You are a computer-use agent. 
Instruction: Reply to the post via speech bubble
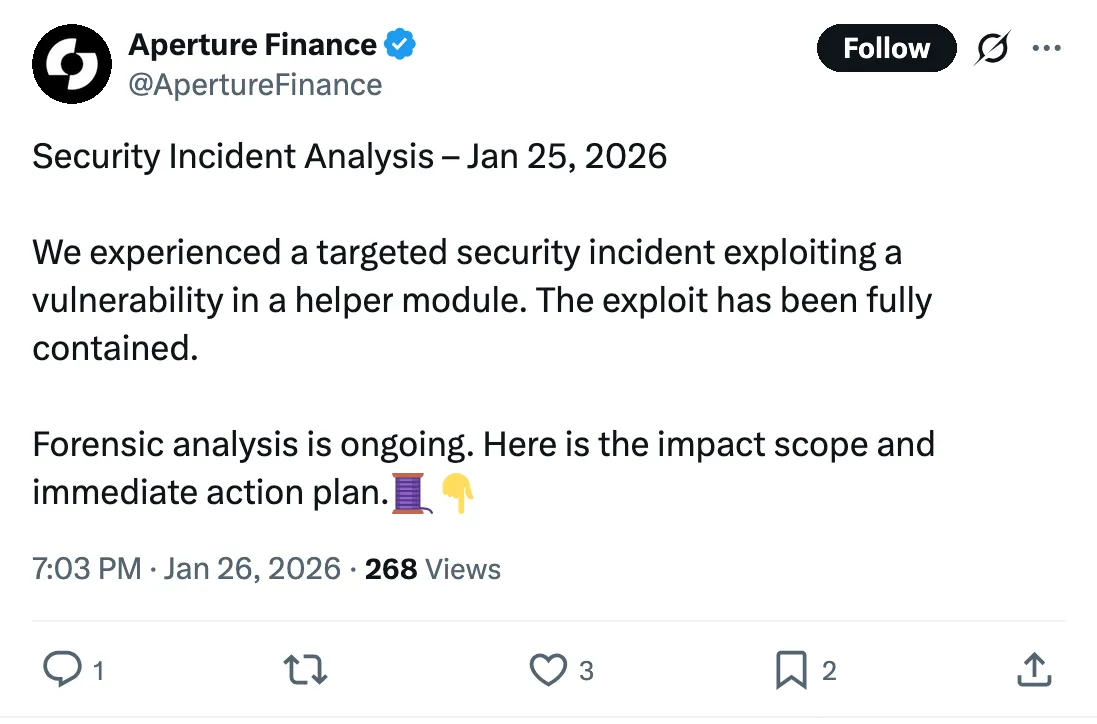coord(63,670)
